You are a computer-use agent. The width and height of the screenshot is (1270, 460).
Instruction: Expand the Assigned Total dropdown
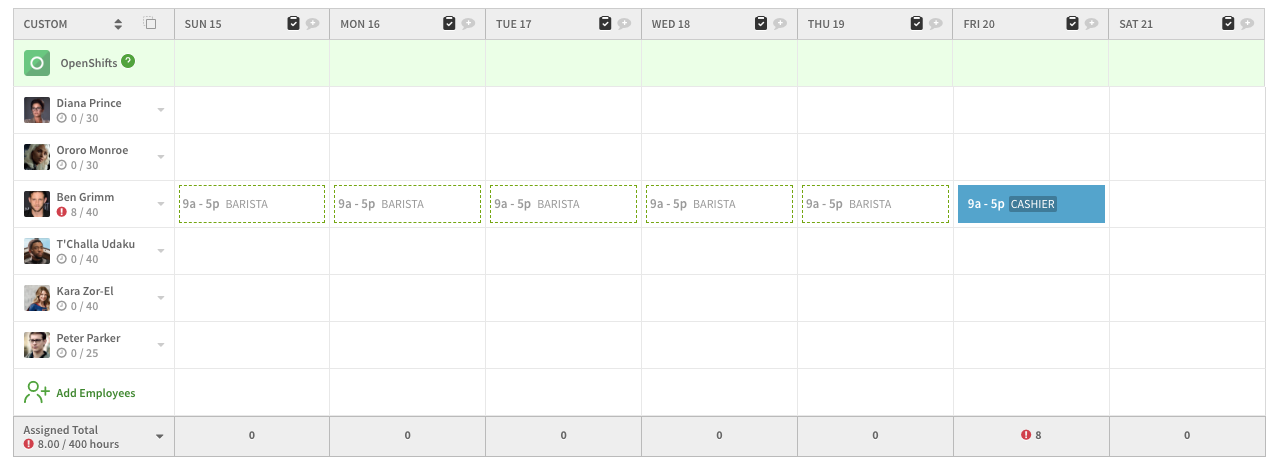click(x=158, y=436)
